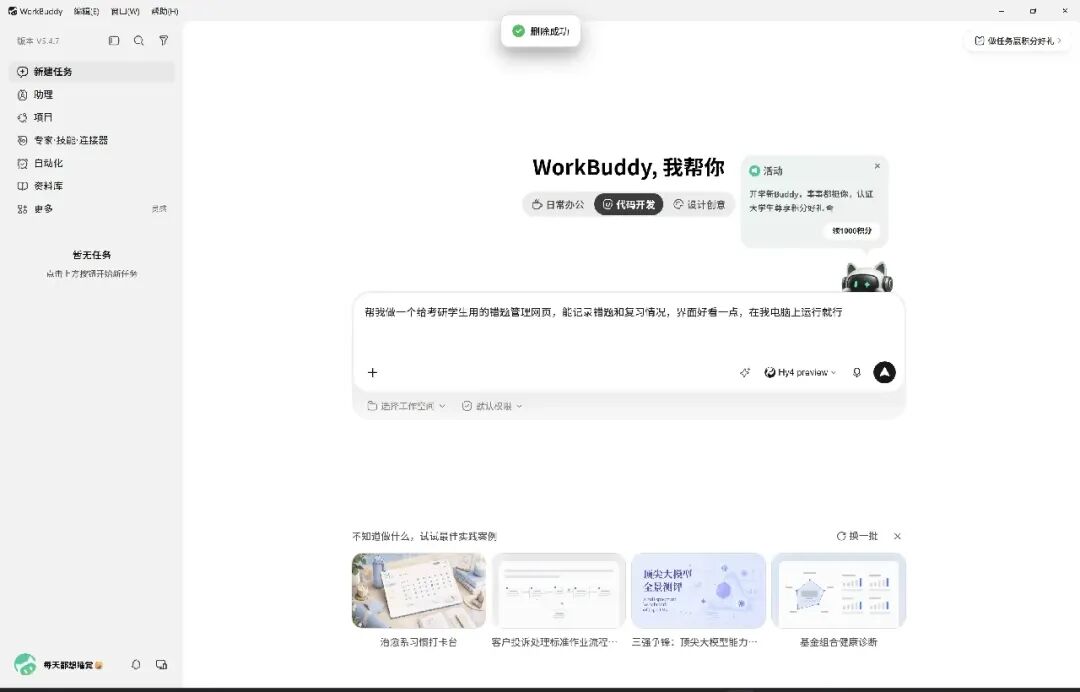Open 助理 in the sidebar
The image size is (1080, 692).
click(x=92, y=94)
